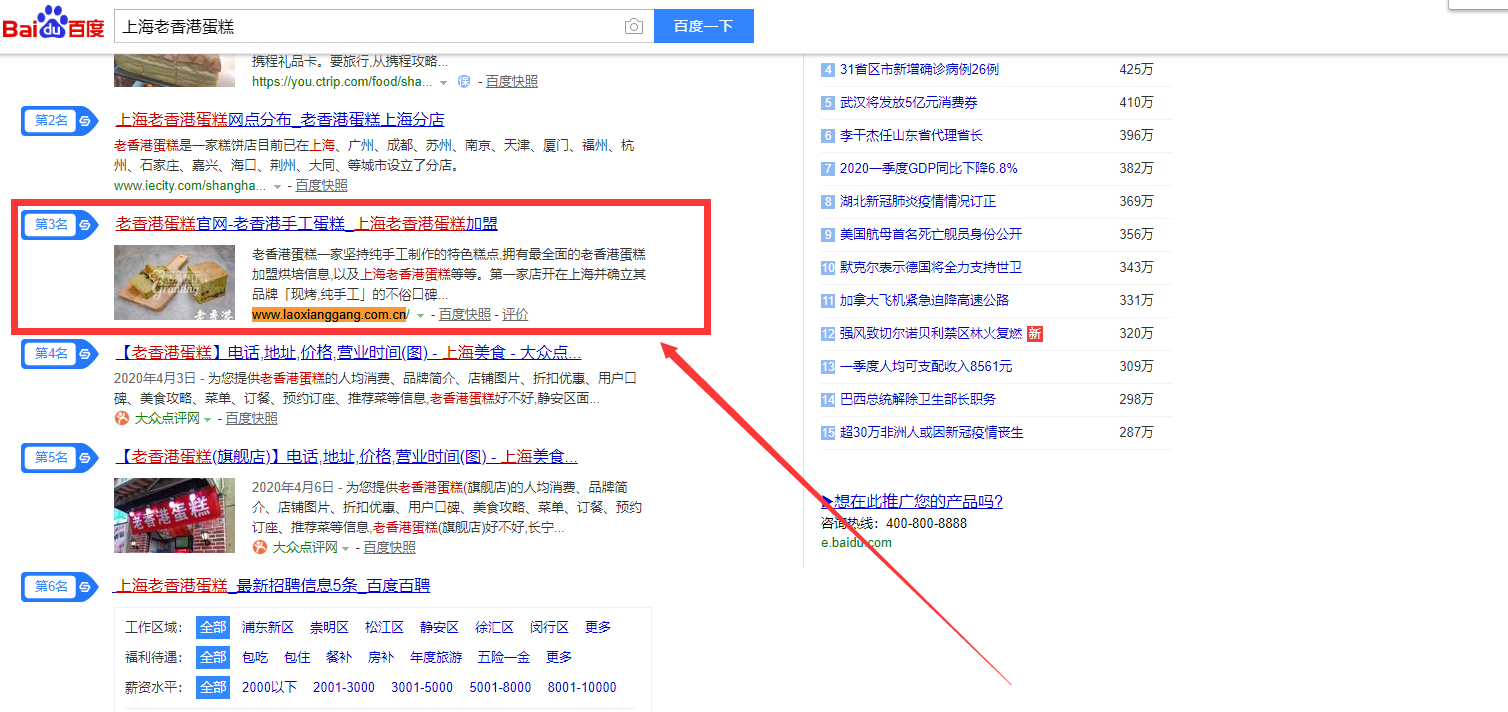Open the 老香港蛋糕官网 result title

coord(307,223)
